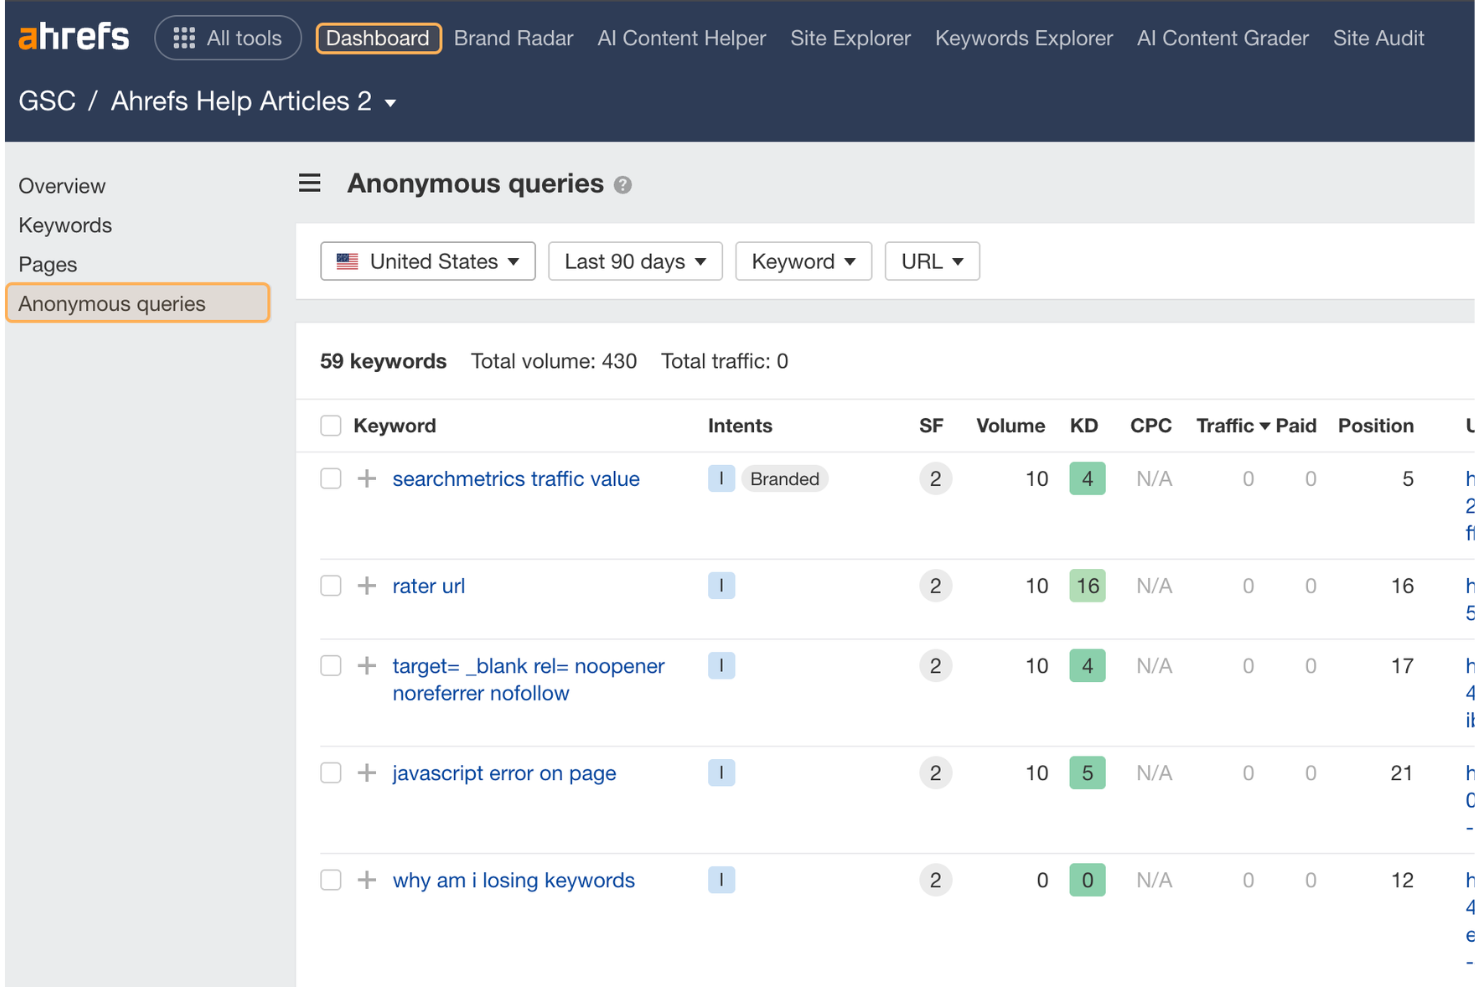Viewport: 1480px width, 987px height.
Task: Click the intent badge for javascript error on page
Action: pyautogui.click(x=721, y=772)
